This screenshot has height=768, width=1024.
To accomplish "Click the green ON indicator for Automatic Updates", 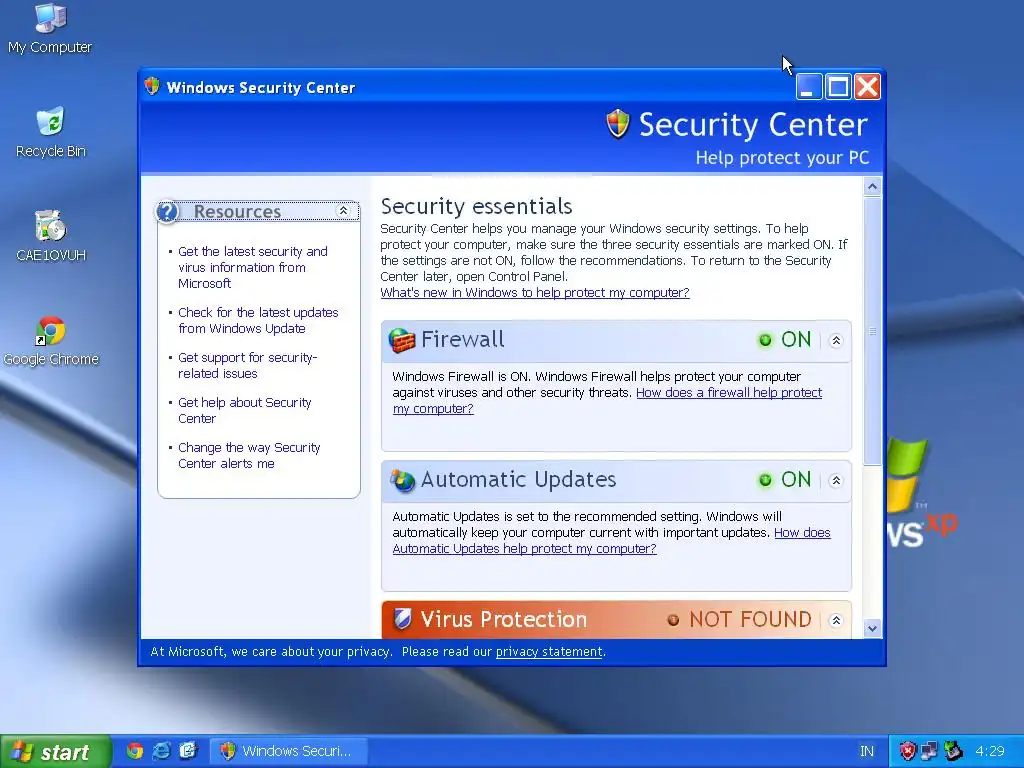I will 765,480.
